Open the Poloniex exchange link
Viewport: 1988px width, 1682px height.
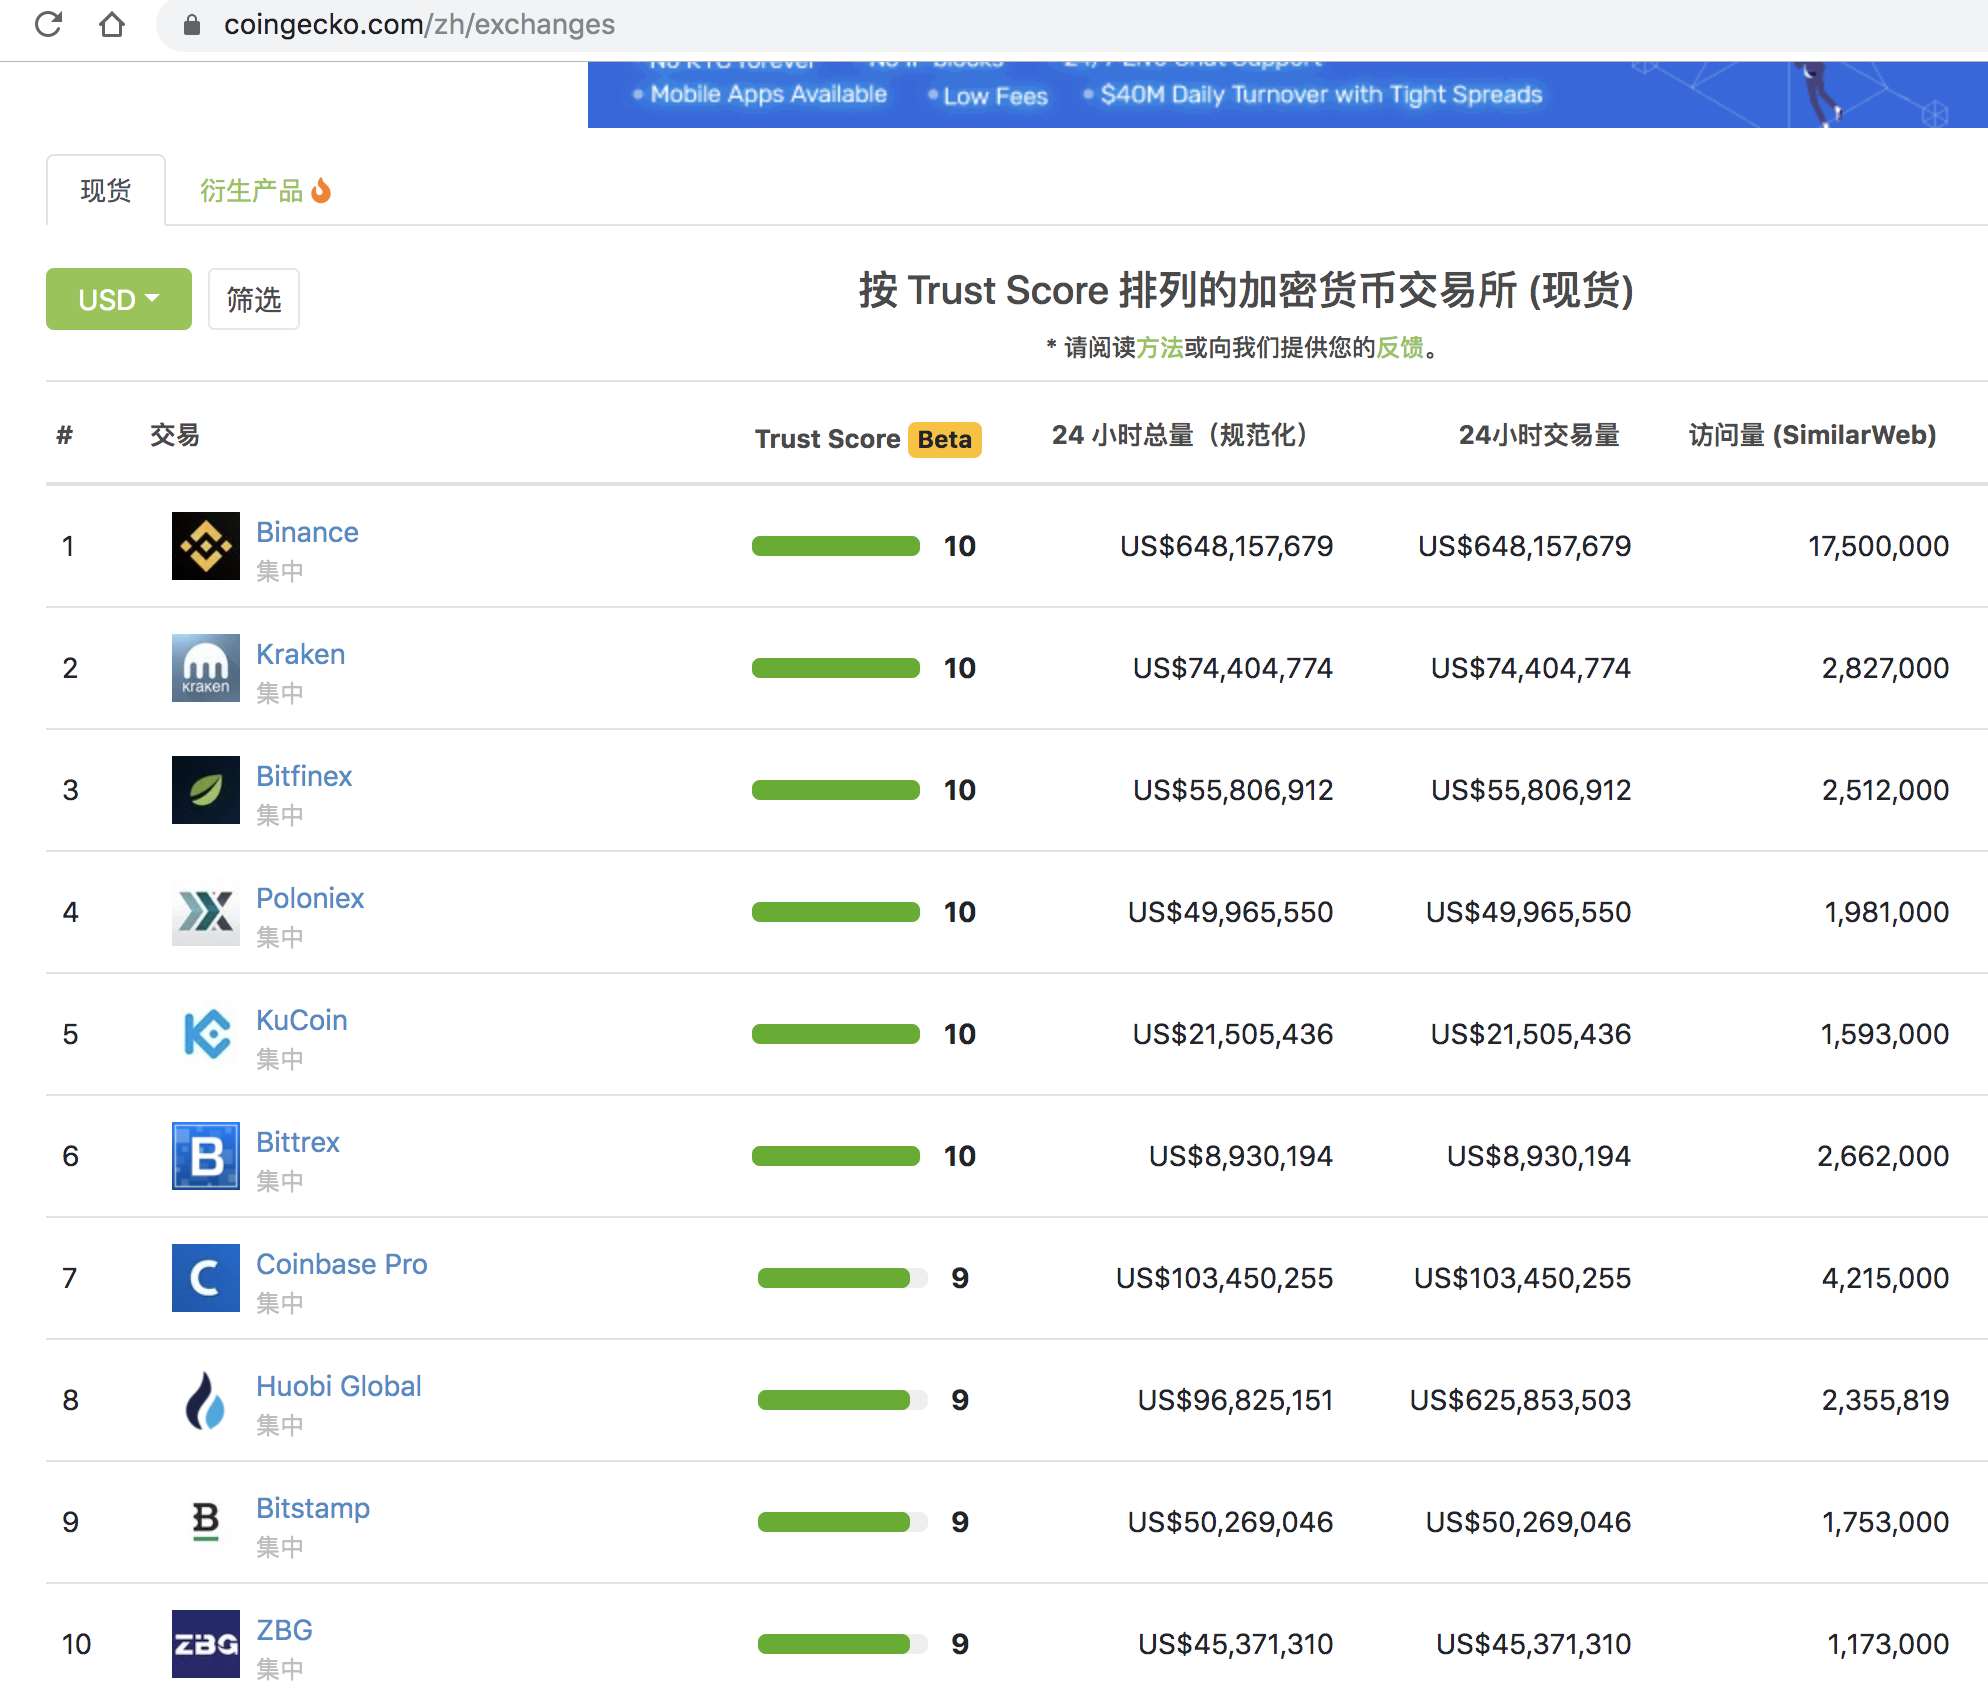(310, 898)
